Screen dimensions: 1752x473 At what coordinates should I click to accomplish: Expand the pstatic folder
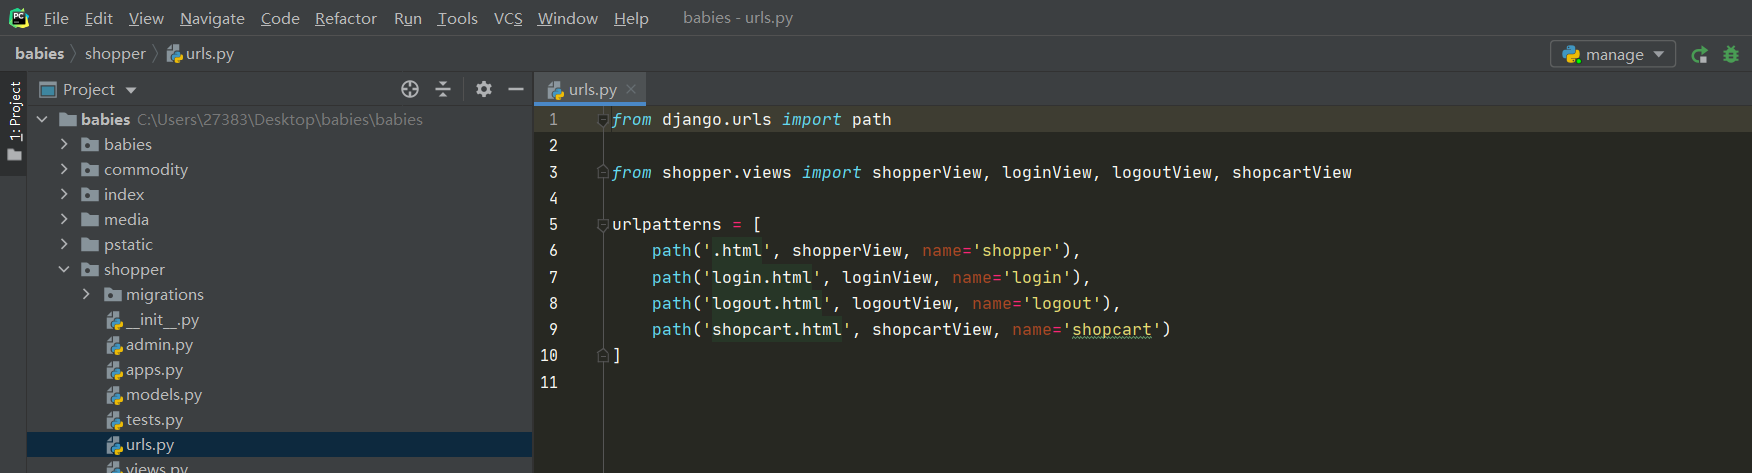[x=64, y=244]
